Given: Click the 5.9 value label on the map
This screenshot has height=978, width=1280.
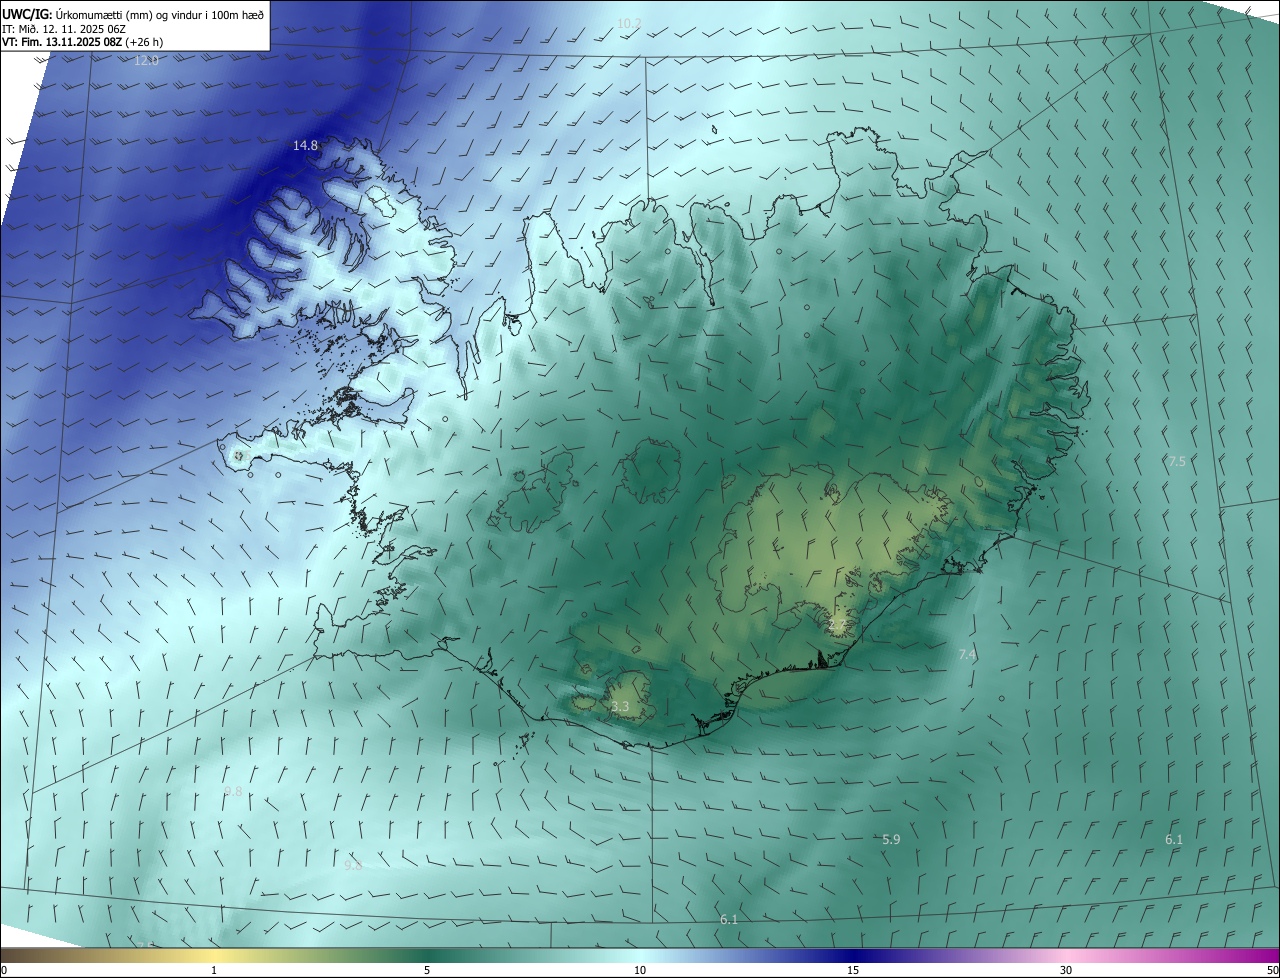Looking at the screenshot, I should click(891, 840).
